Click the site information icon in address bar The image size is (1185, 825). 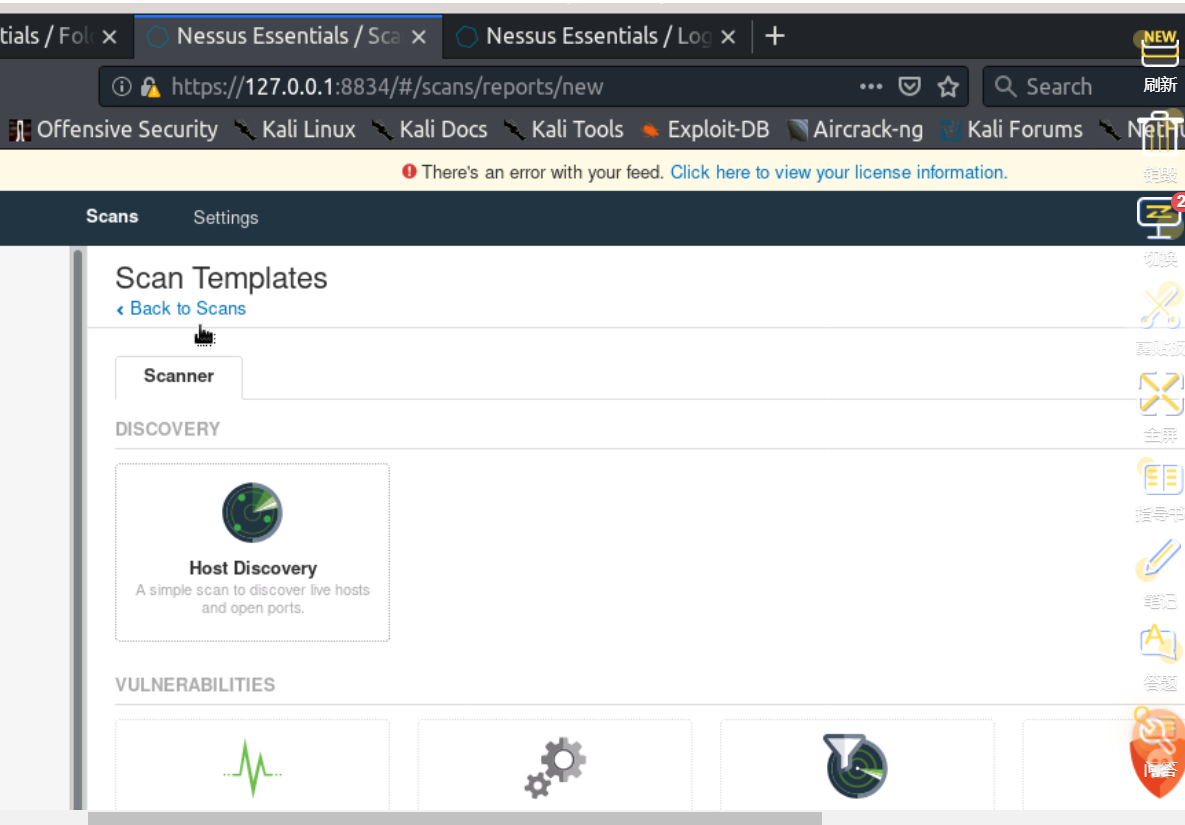click(x=121, y=87)
